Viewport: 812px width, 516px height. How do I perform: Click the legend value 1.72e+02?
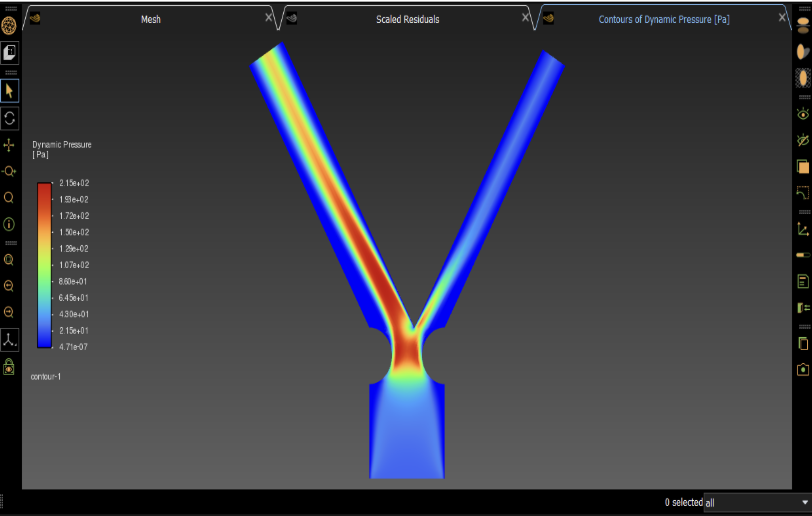[74, 216]
